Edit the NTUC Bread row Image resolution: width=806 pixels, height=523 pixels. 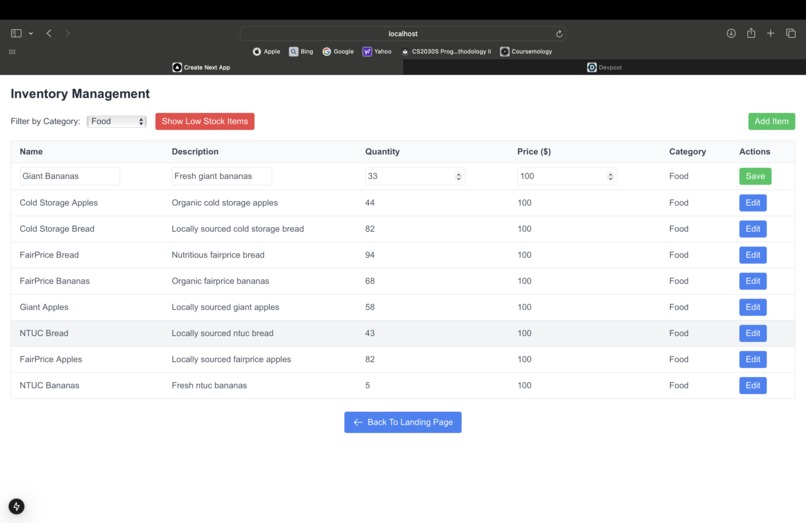pyautogui.click(x=753, y=333)
